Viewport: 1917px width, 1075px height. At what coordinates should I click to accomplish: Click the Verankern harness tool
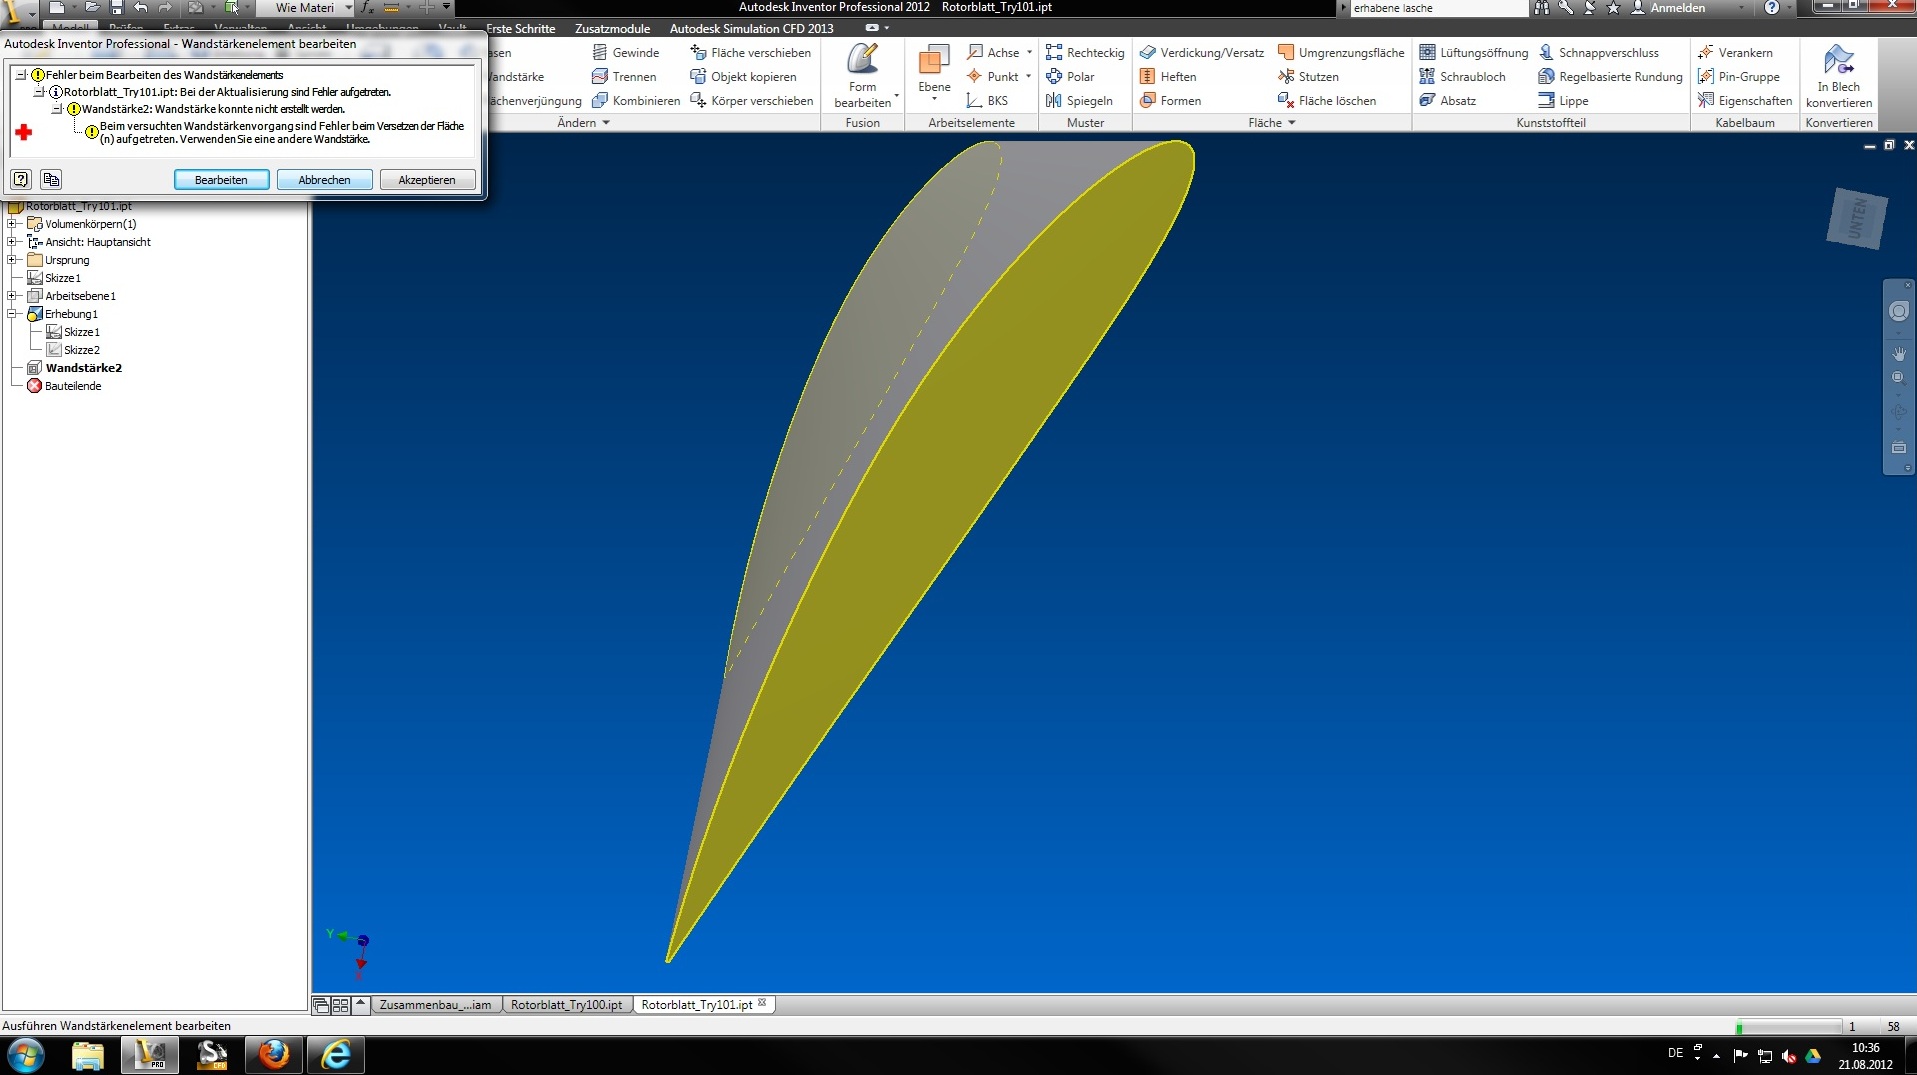[1735, 52]
